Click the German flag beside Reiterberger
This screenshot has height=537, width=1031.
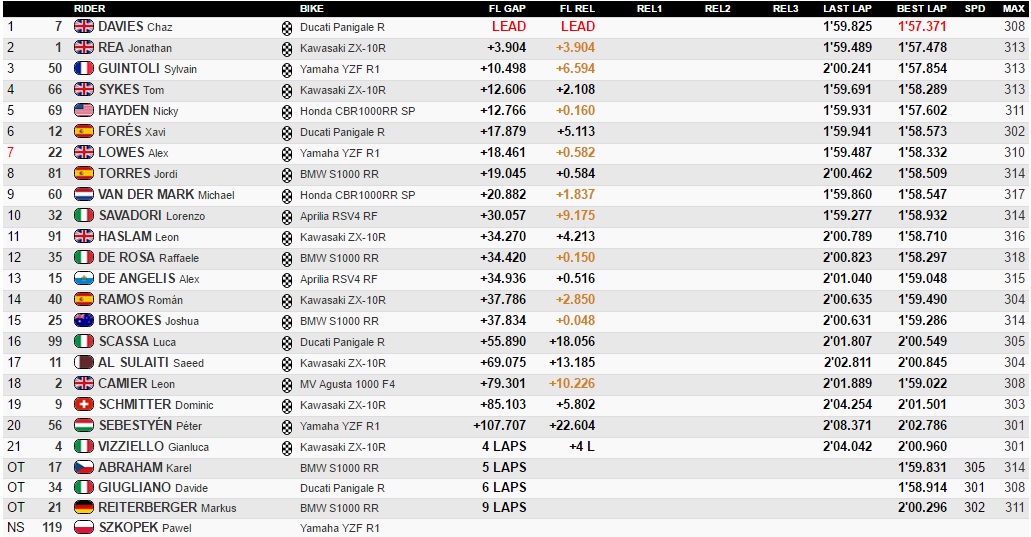tap(84, 508)
